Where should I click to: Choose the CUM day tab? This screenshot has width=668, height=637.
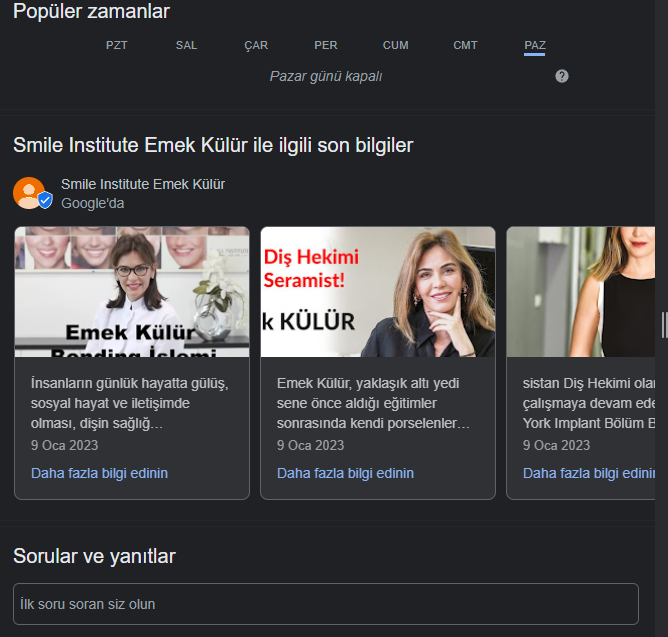click(395, 45)
